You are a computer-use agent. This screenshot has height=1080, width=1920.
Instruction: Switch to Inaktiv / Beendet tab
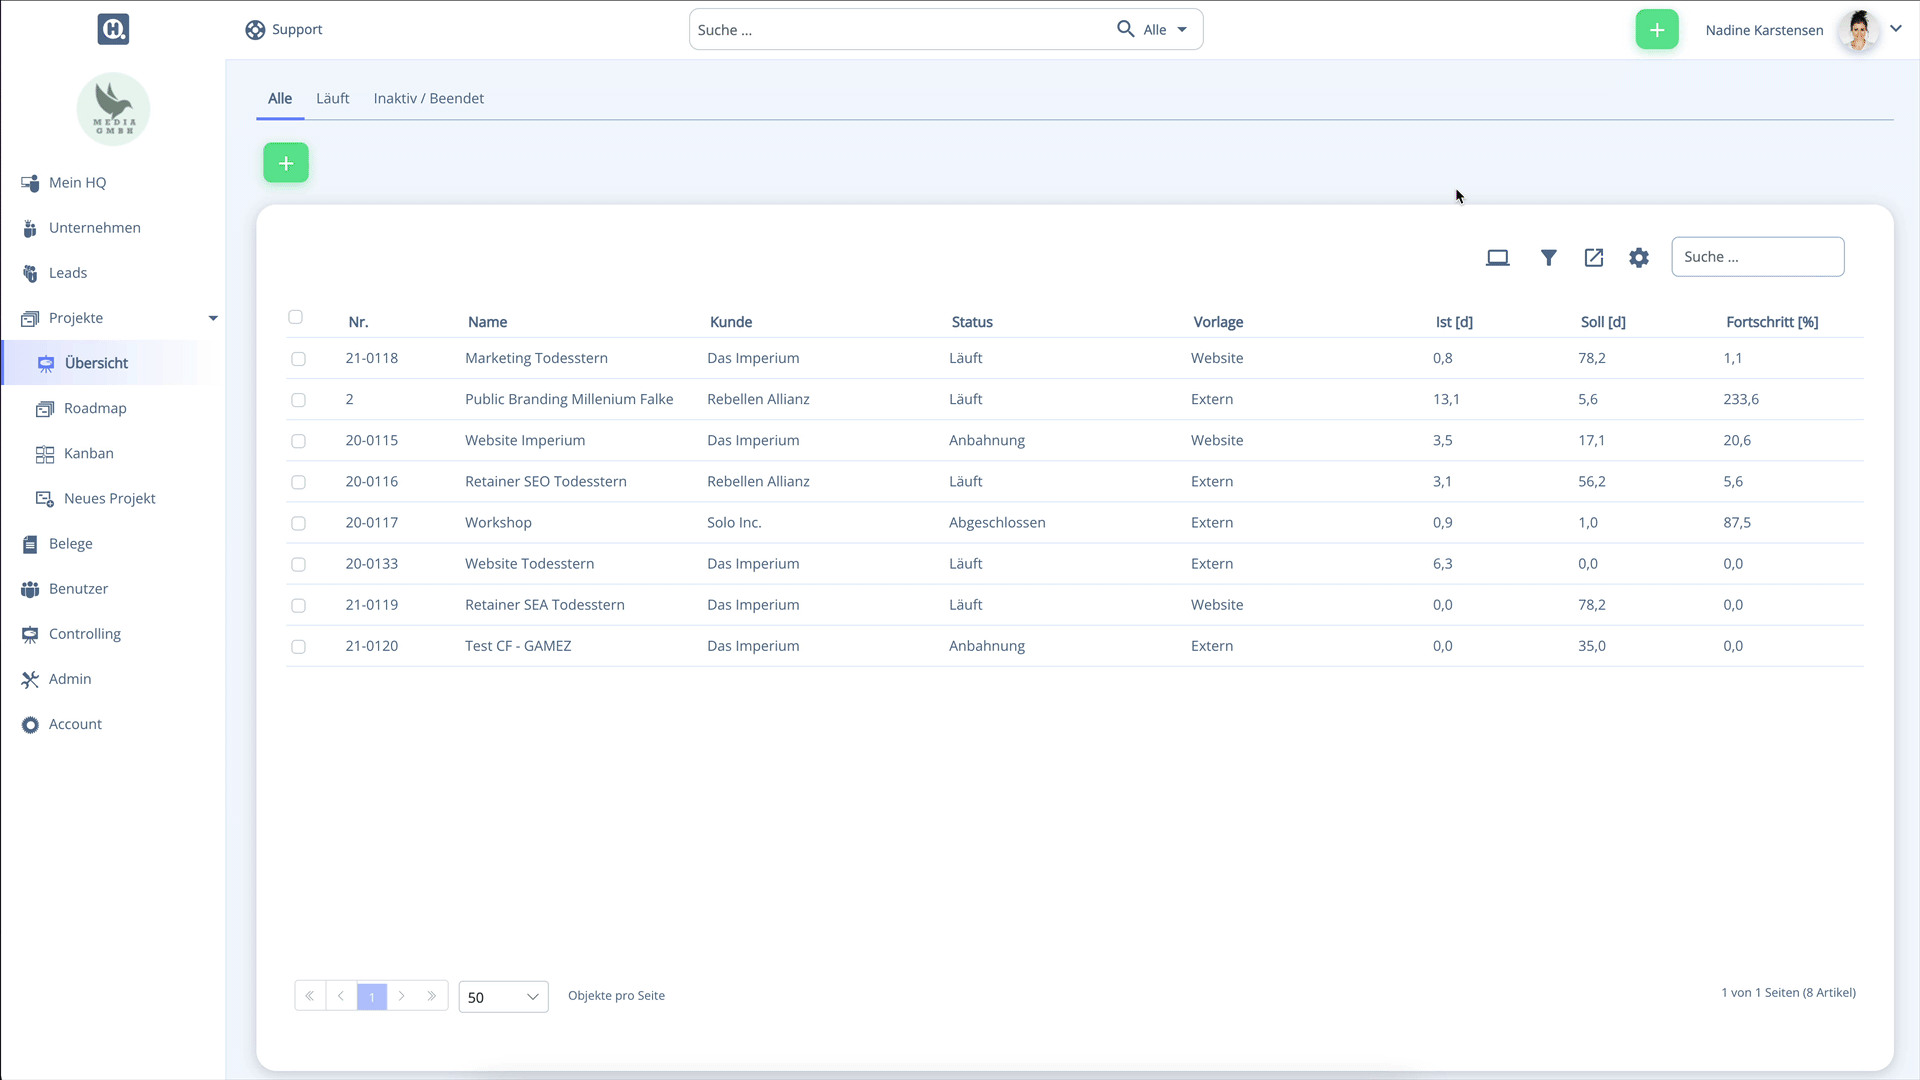click(x=429, y=98)
